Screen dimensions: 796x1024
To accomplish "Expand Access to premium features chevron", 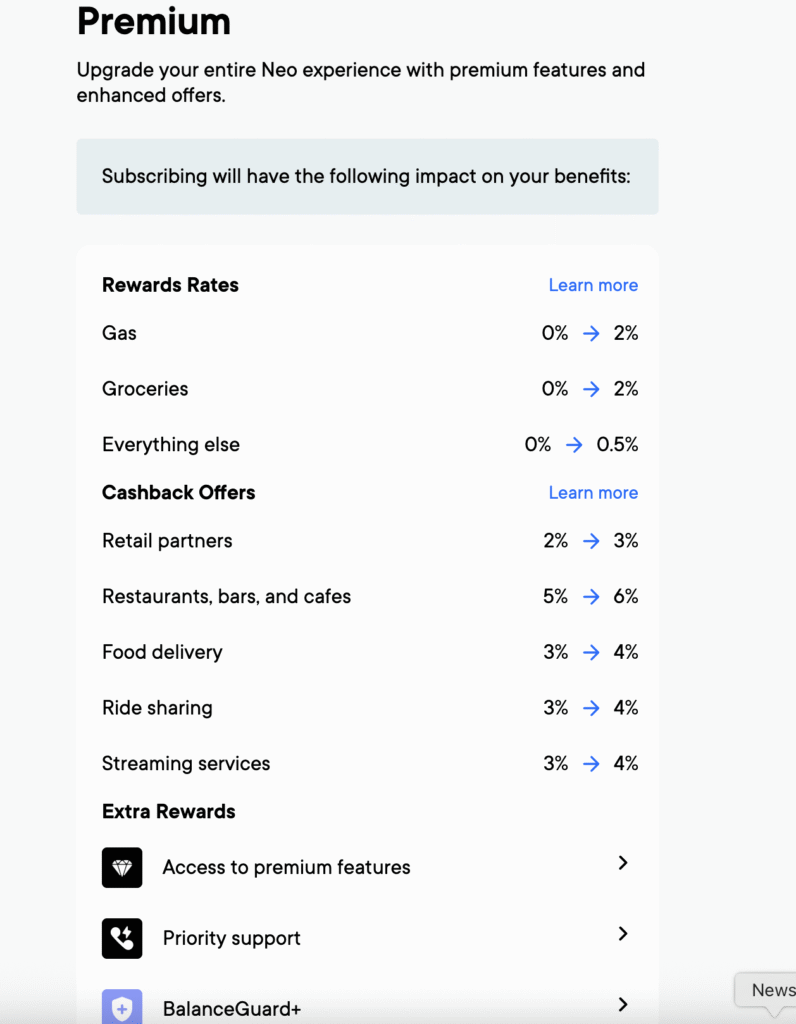I will coord(623,863).
